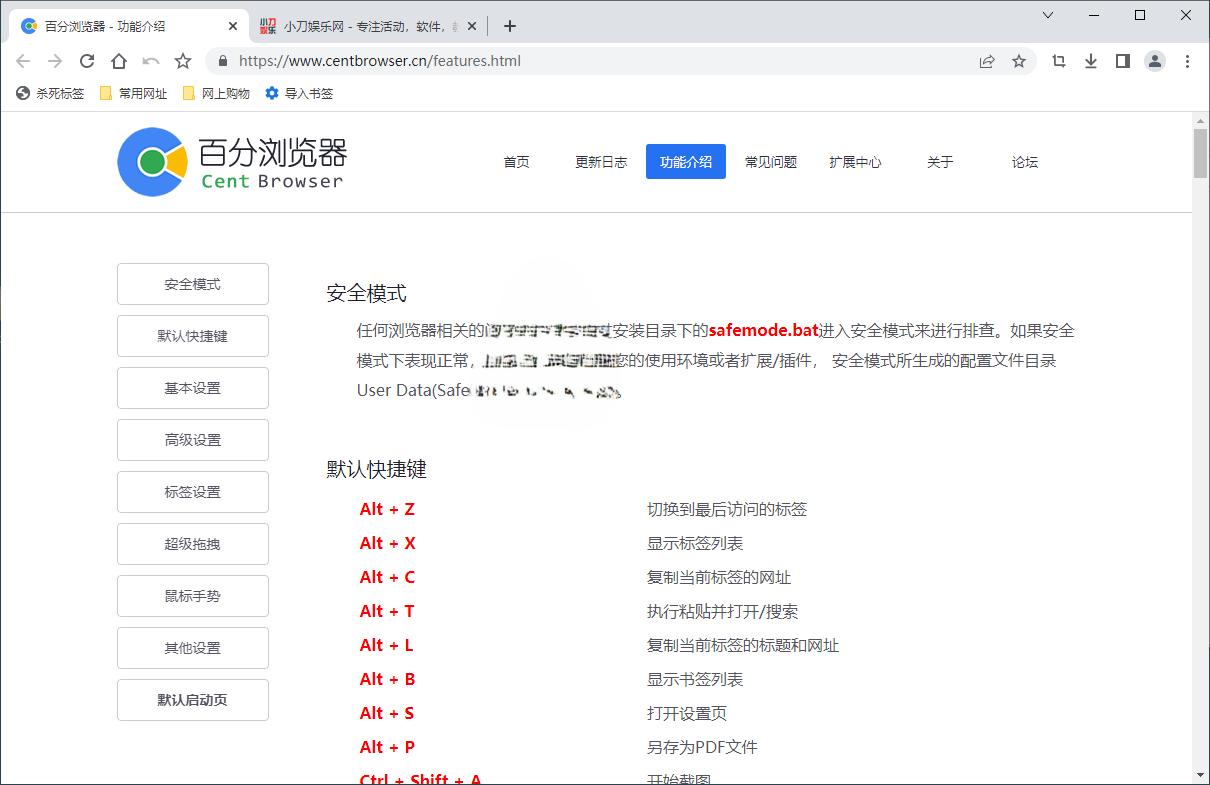Screen dimensions: 1210x785
Task: Click the Cent Browser logo
Action: point(232,162)
